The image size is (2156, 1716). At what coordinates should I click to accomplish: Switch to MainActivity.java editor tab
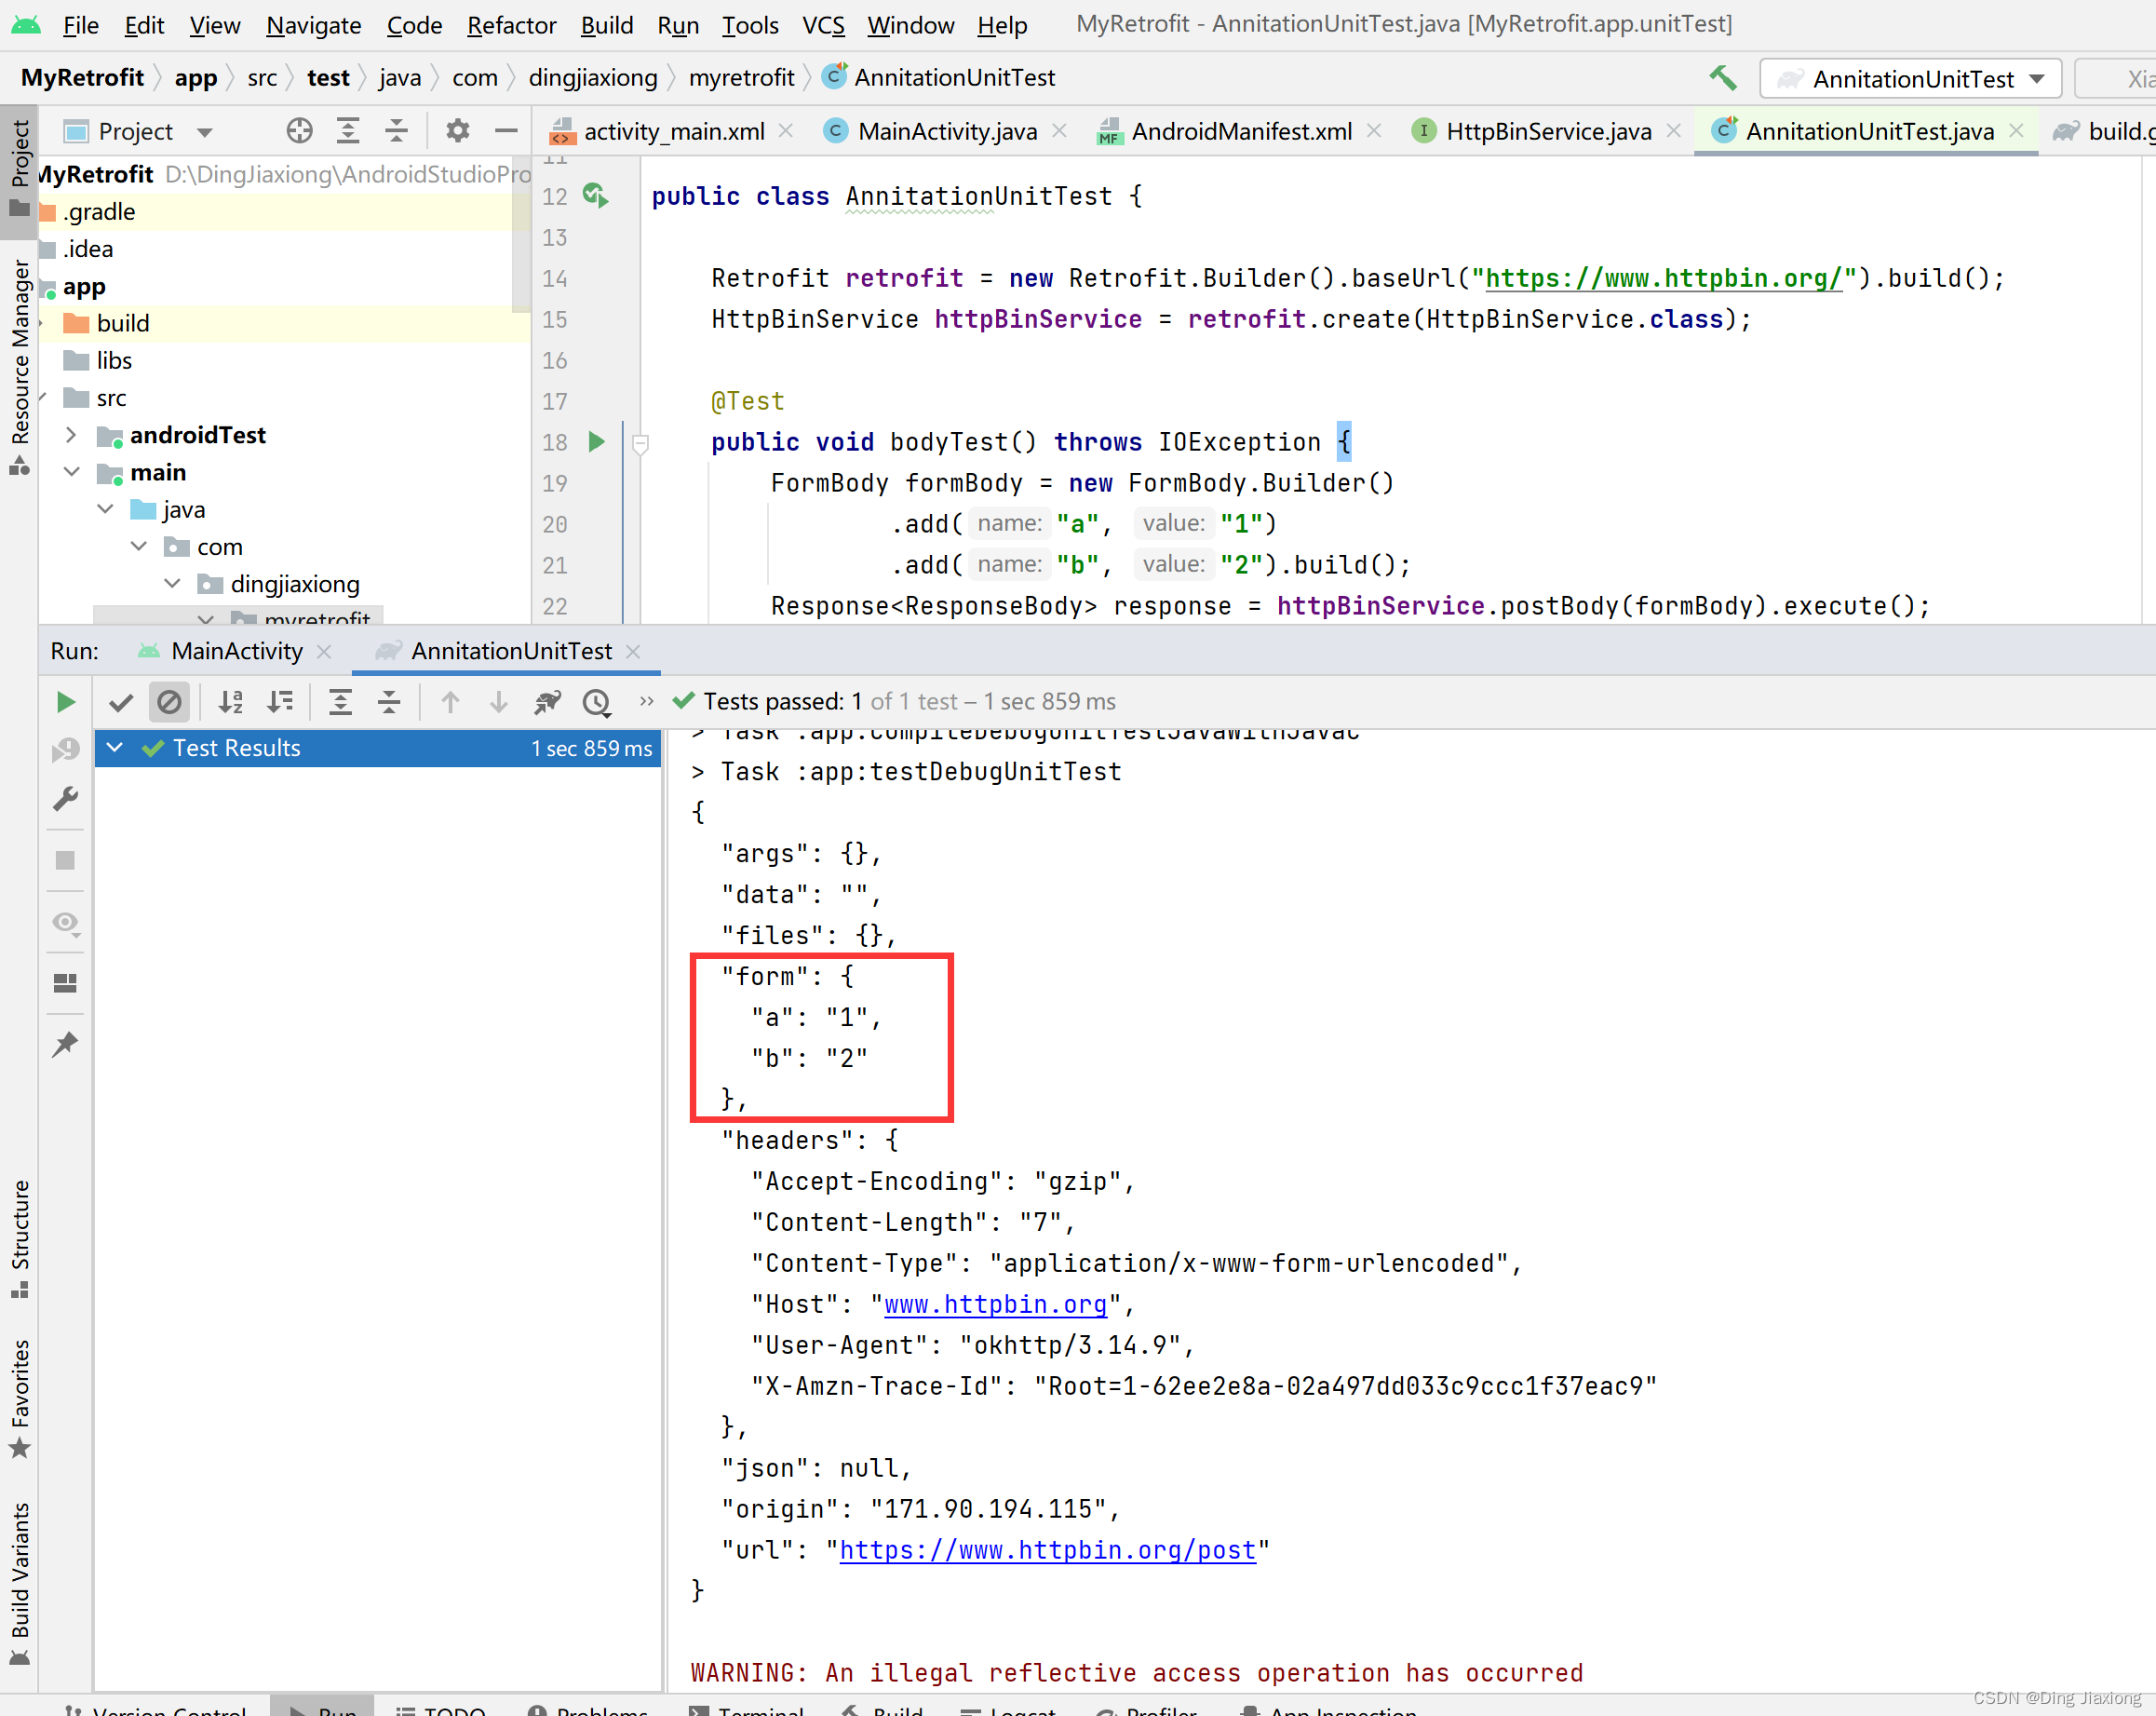(946, 131)
